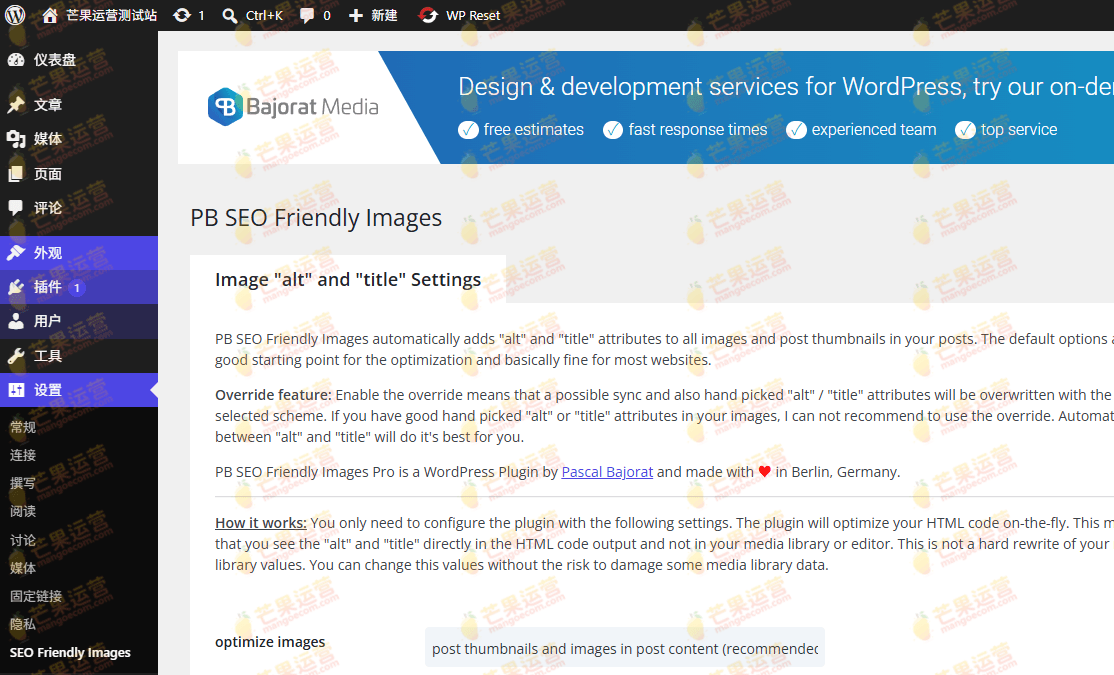Select the Image "alt" and "title" Settings tab
The width and height of the screenshot is (1114, 675).
point(348,279)
